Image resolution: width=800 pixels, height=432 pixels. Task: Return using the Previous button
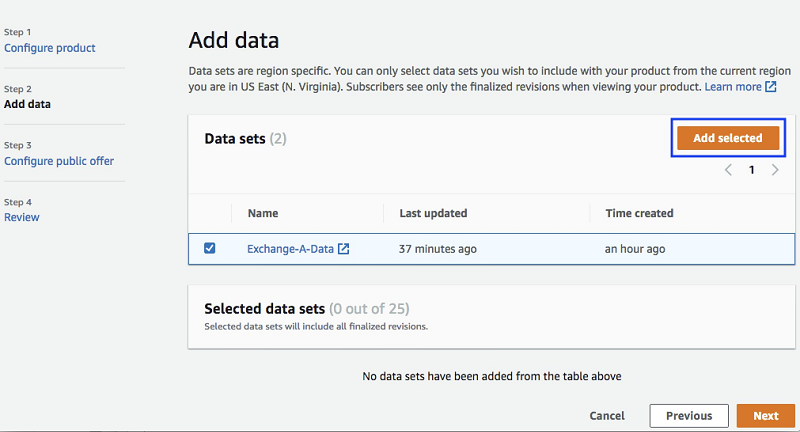click(688, 416)
